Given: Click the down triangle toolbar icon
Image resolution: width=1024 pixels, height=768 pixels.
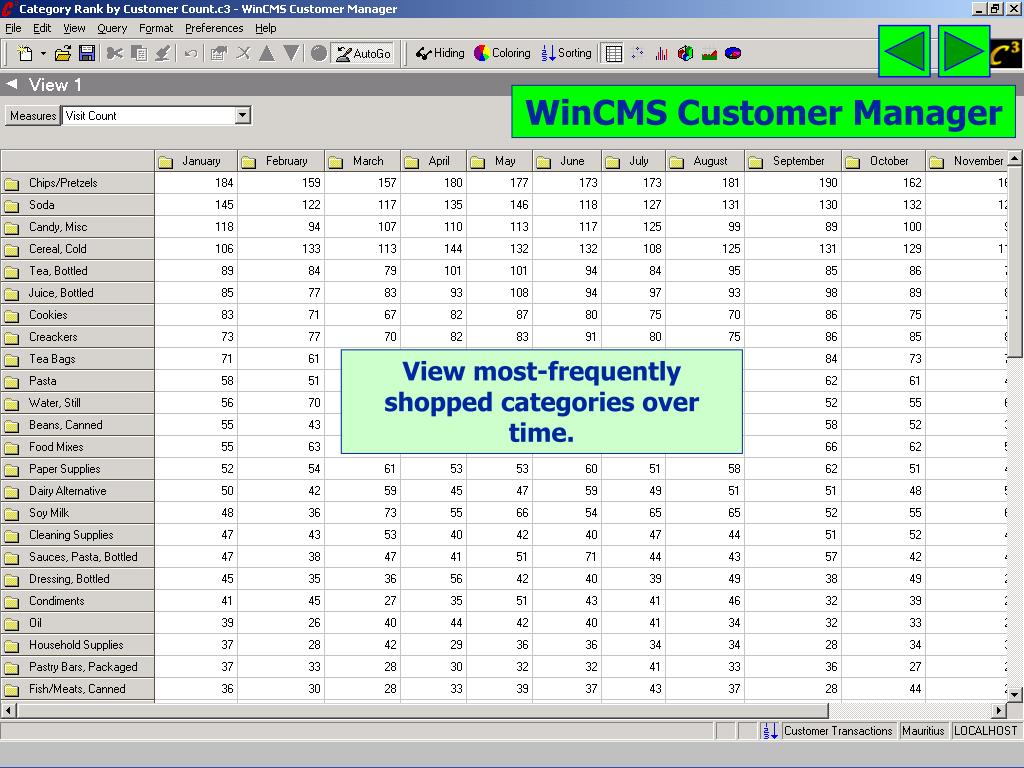Looking at the screenshot, I should pyautogui.click(x=291, y=54).
